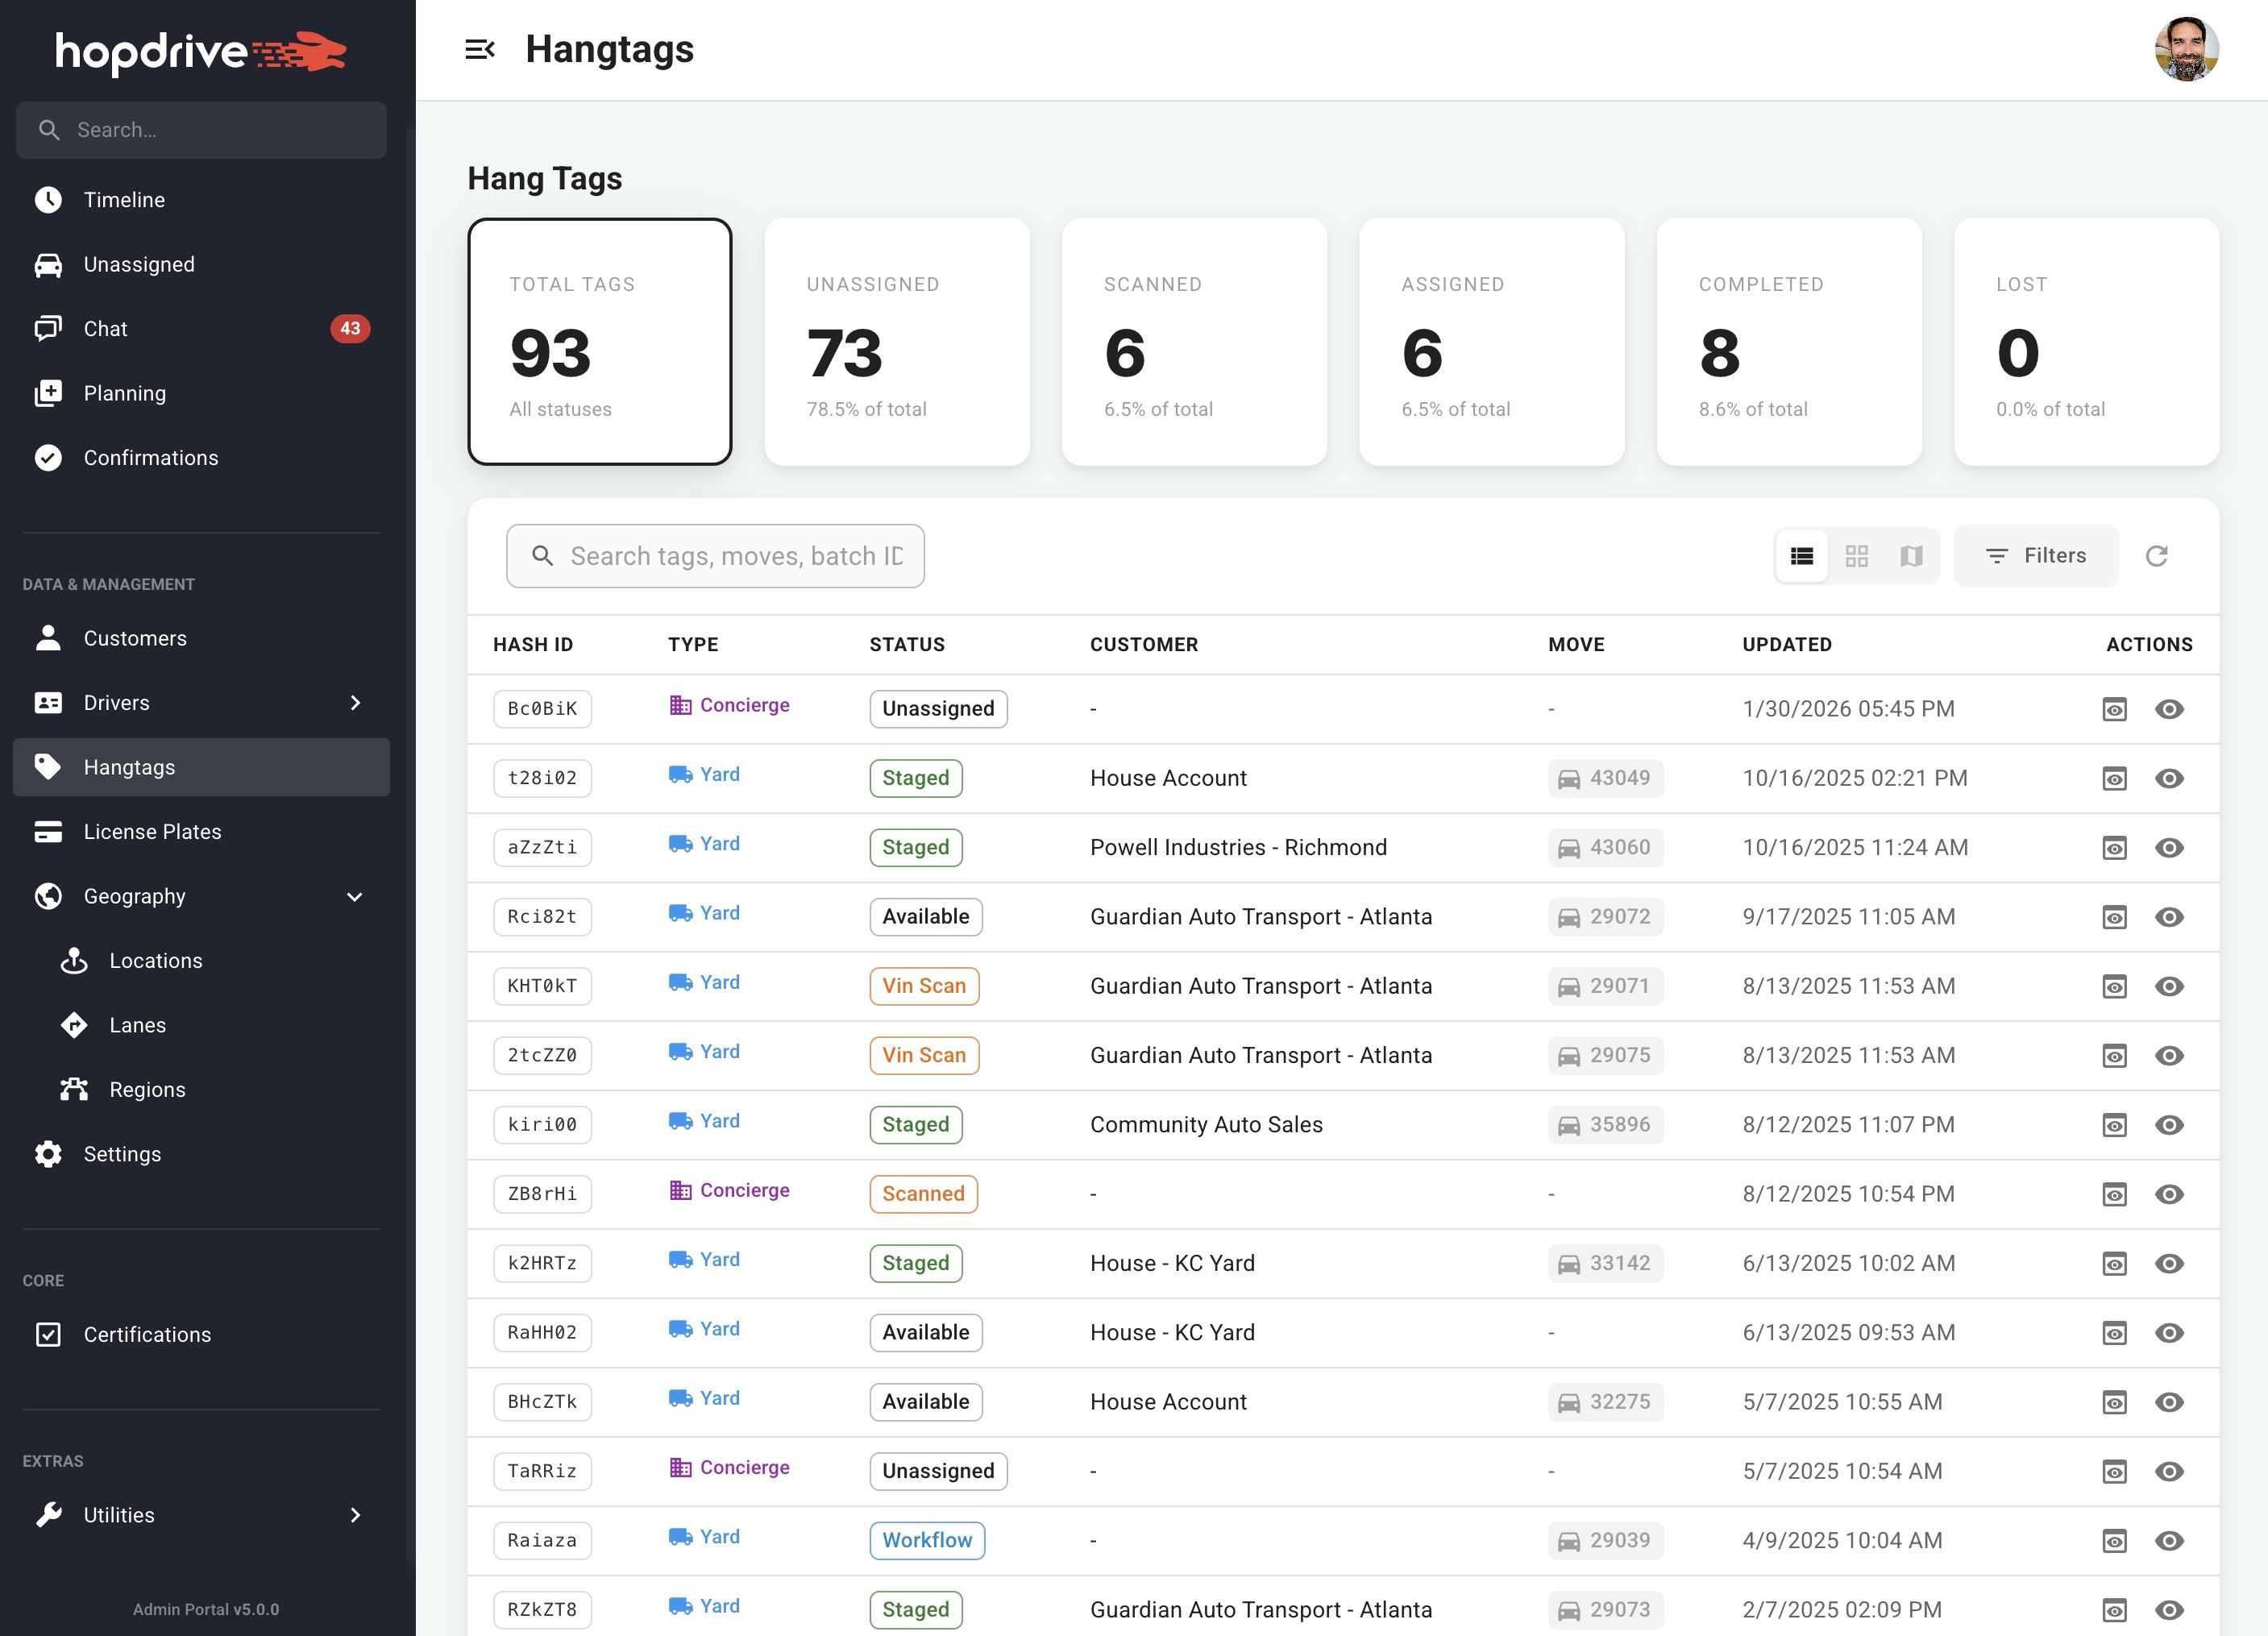The width and height of the screenshot is (2268, 1636).
Task: Switch to list view
Action: [1802, 556]
